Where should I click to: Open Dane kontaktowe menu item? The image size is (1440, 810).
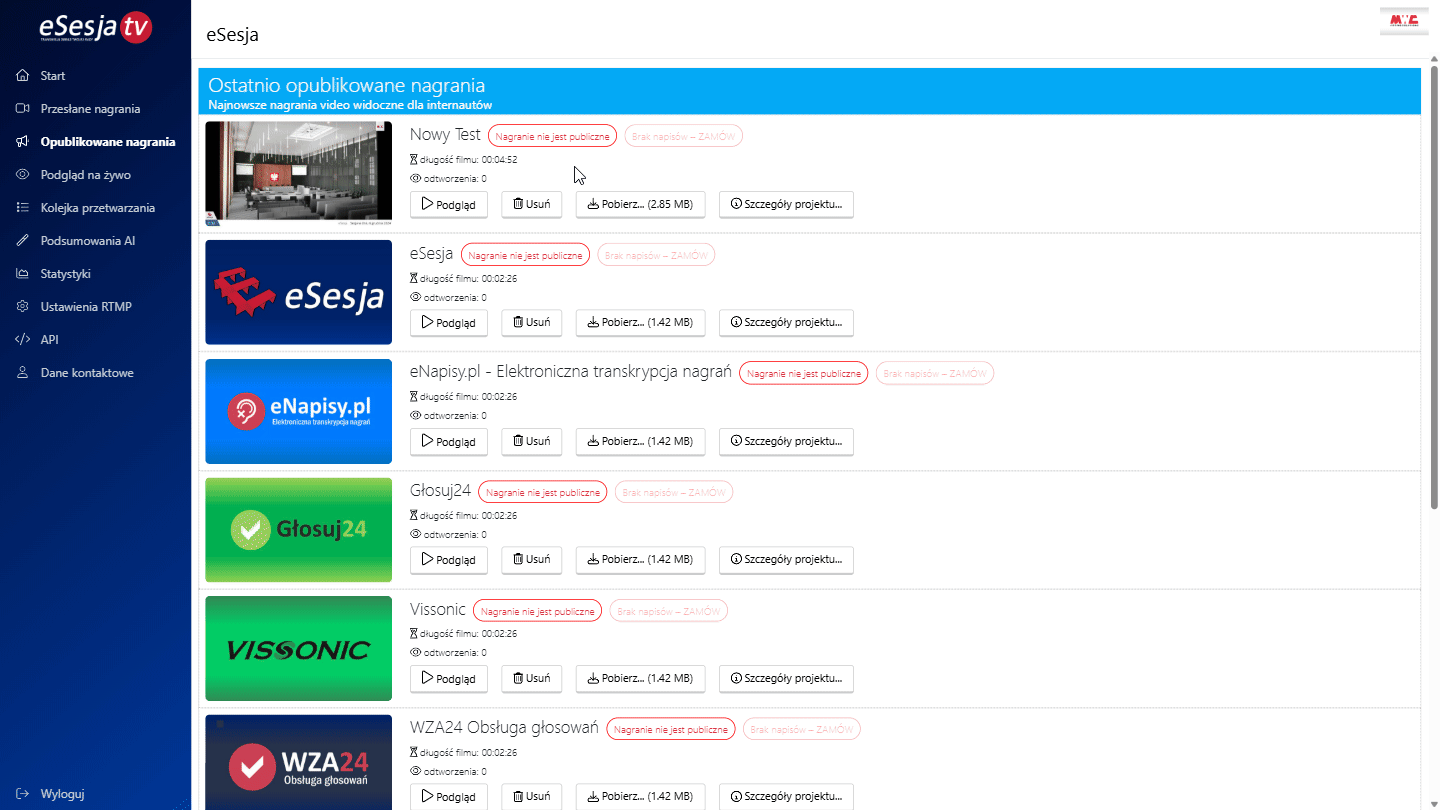pyautogui.click(x=87, y=373)
